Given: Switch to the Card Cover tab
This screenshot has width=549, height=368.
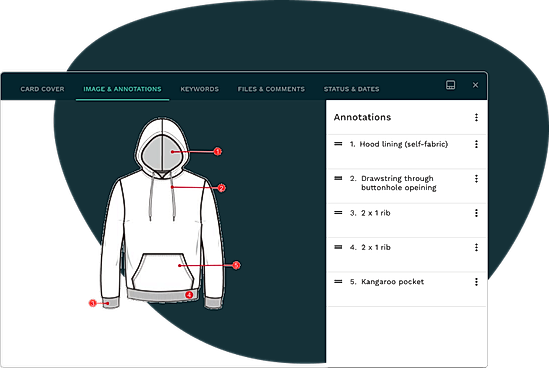Looking at the screenshot, I should 42,89.
